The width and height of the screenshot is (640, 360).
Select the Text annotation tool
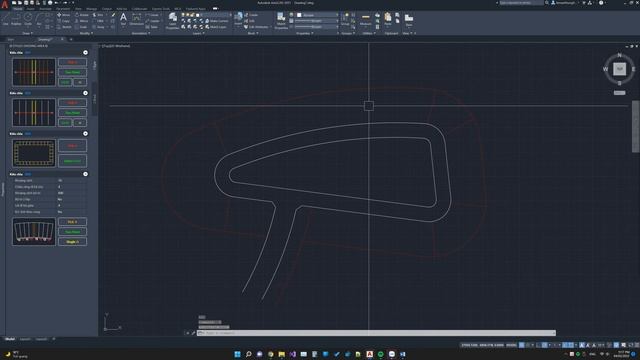pos(123,19)
